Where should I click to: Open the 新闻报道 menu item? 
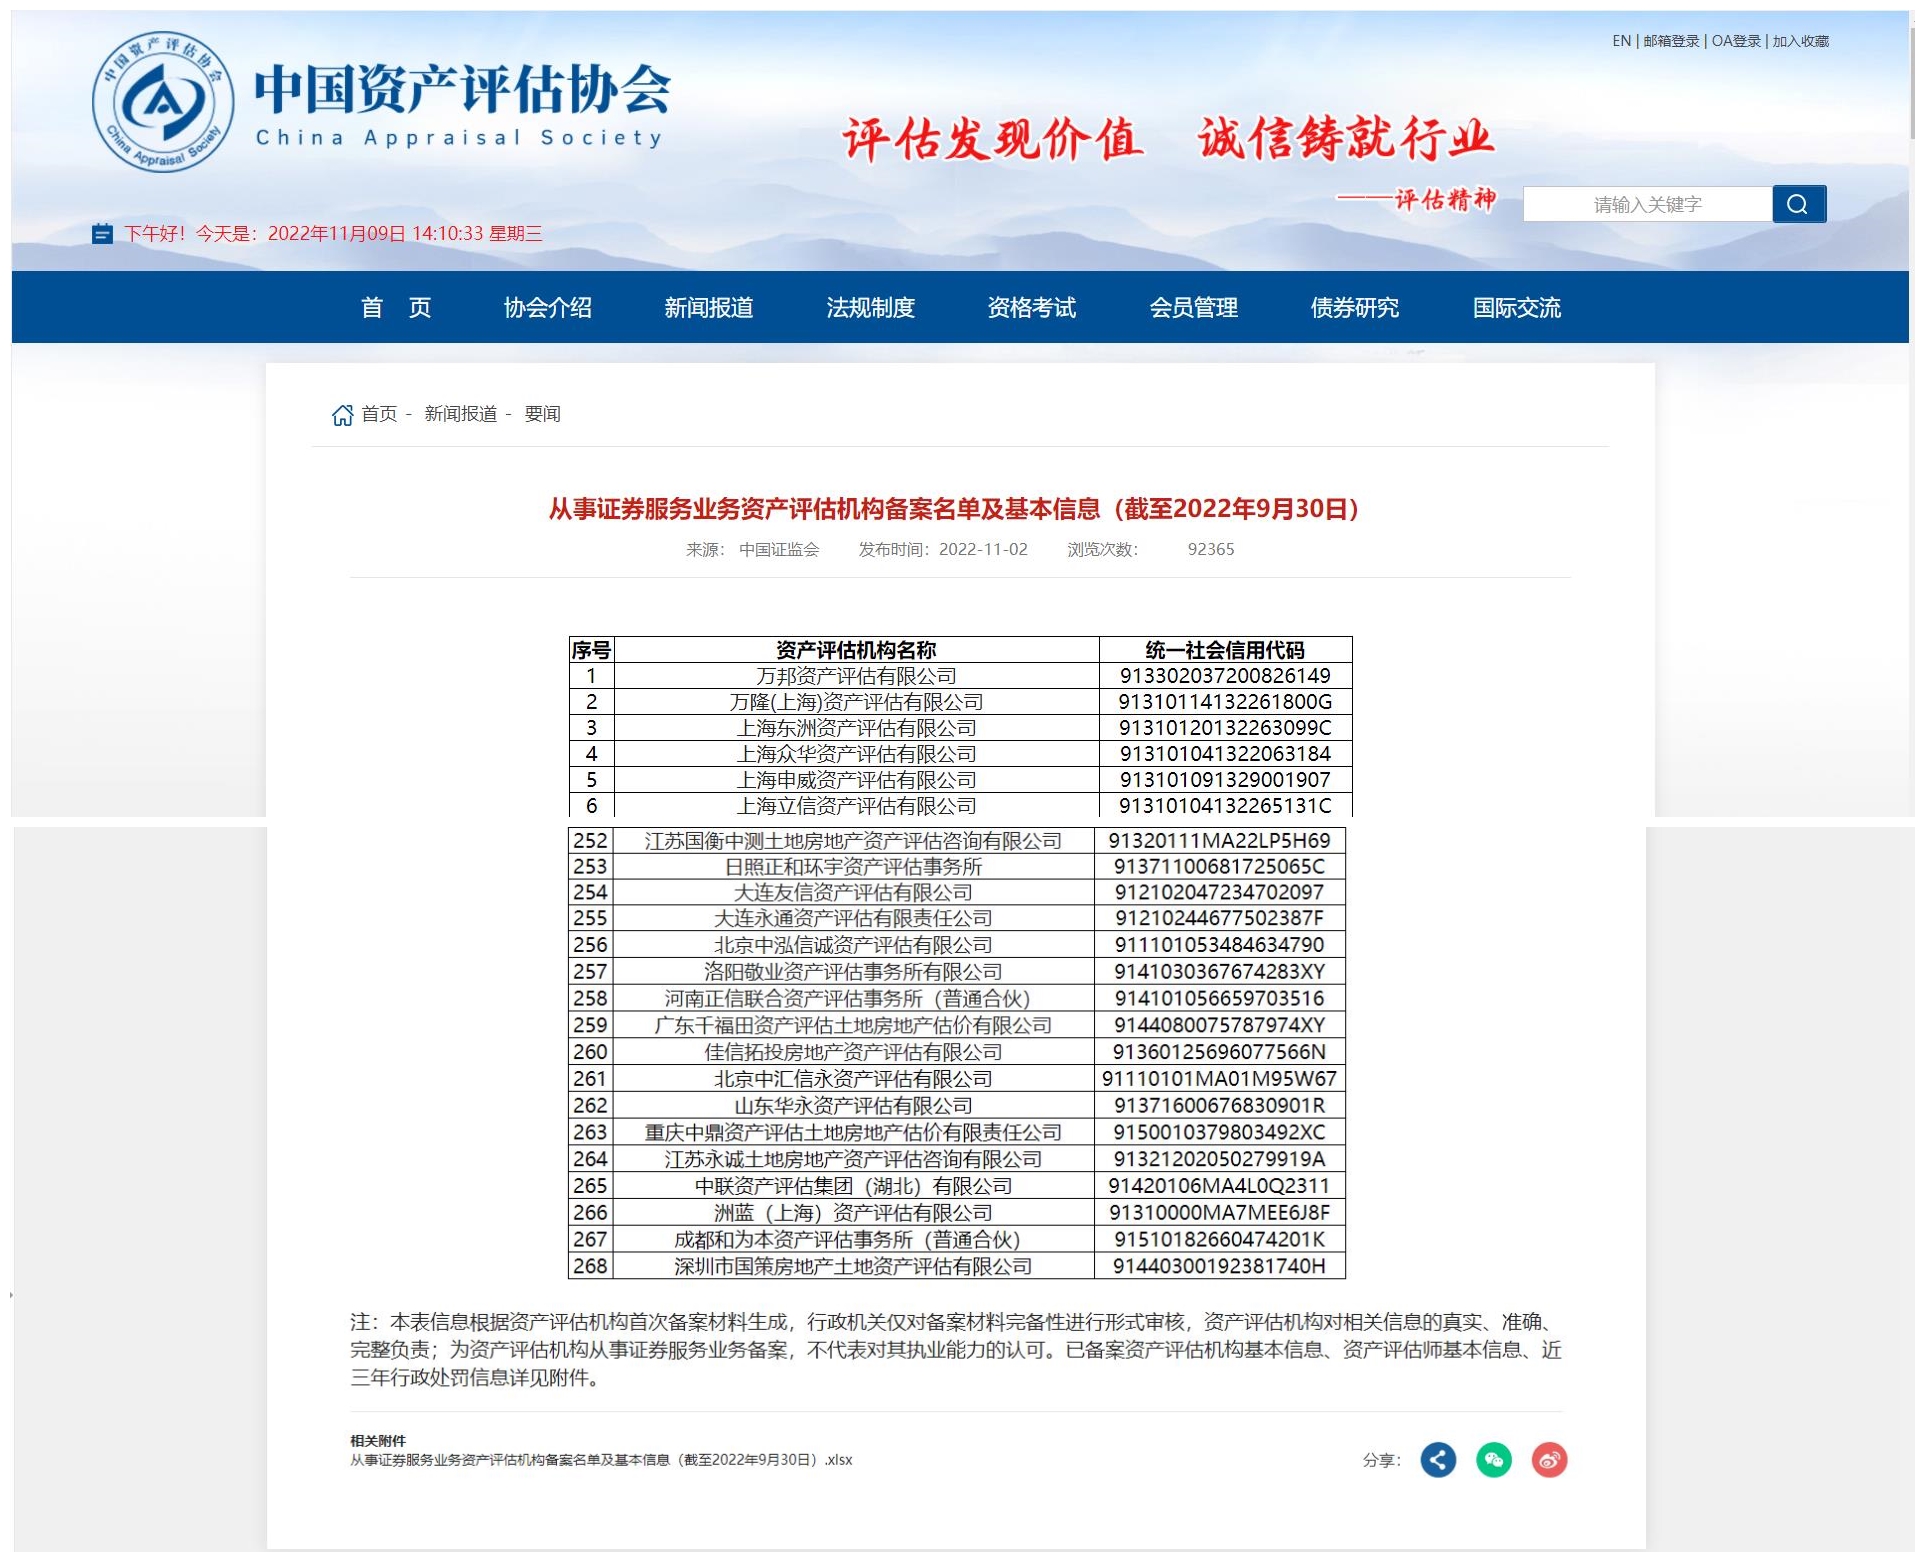click(709, 308)
